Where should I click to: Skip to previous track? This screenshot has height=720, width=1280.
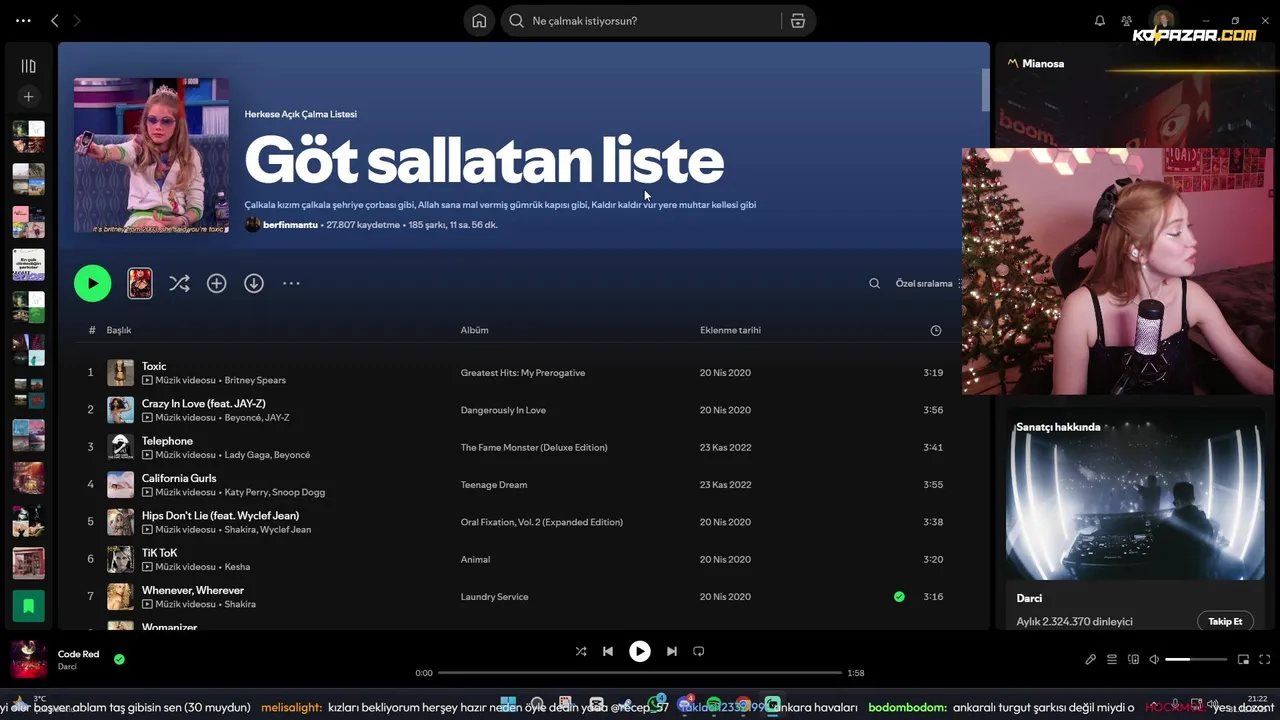pos(608,651)
